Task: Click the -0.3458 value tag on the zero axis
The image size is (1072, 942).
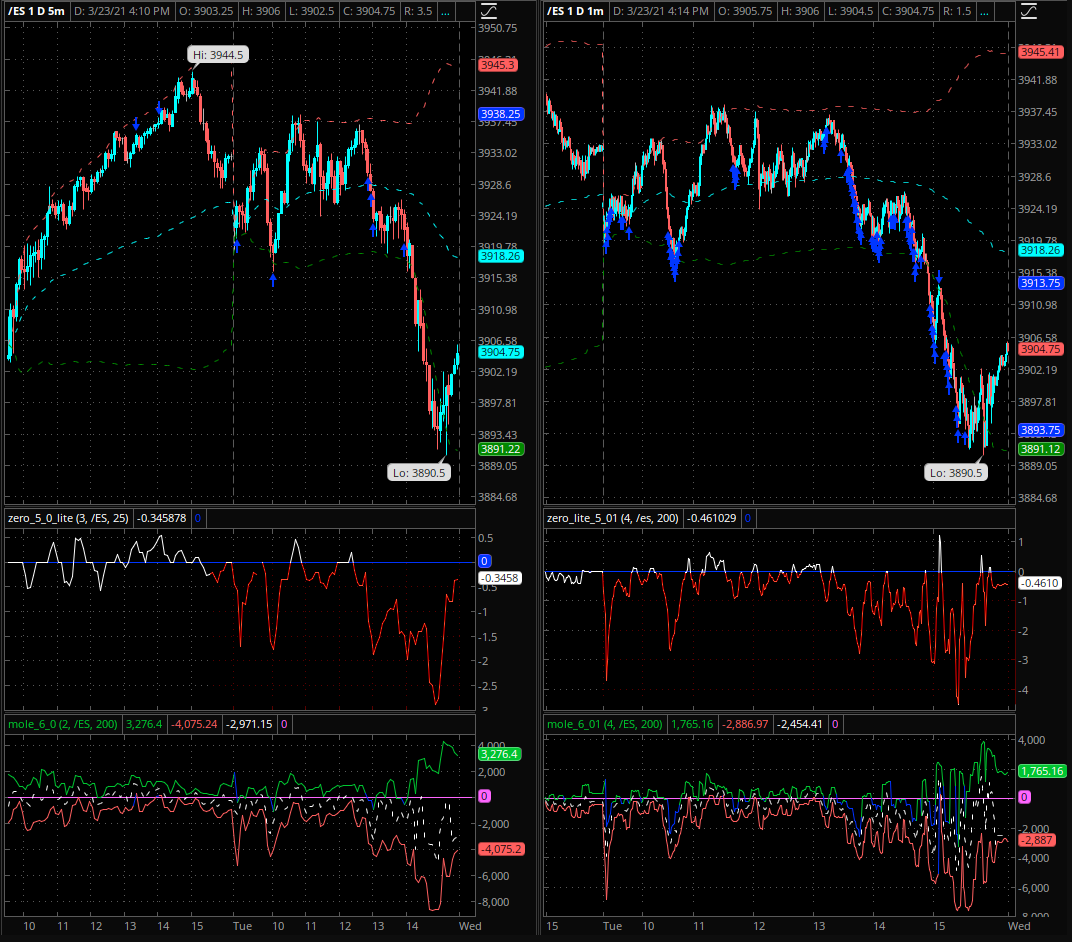Action: [498, 578]
